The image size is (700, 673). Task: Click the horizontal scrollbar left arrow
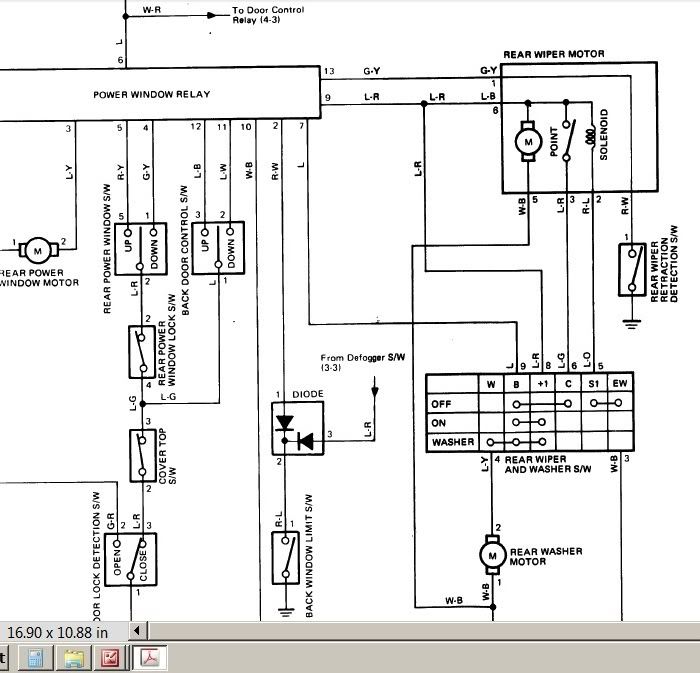click(x=139, y=631)
